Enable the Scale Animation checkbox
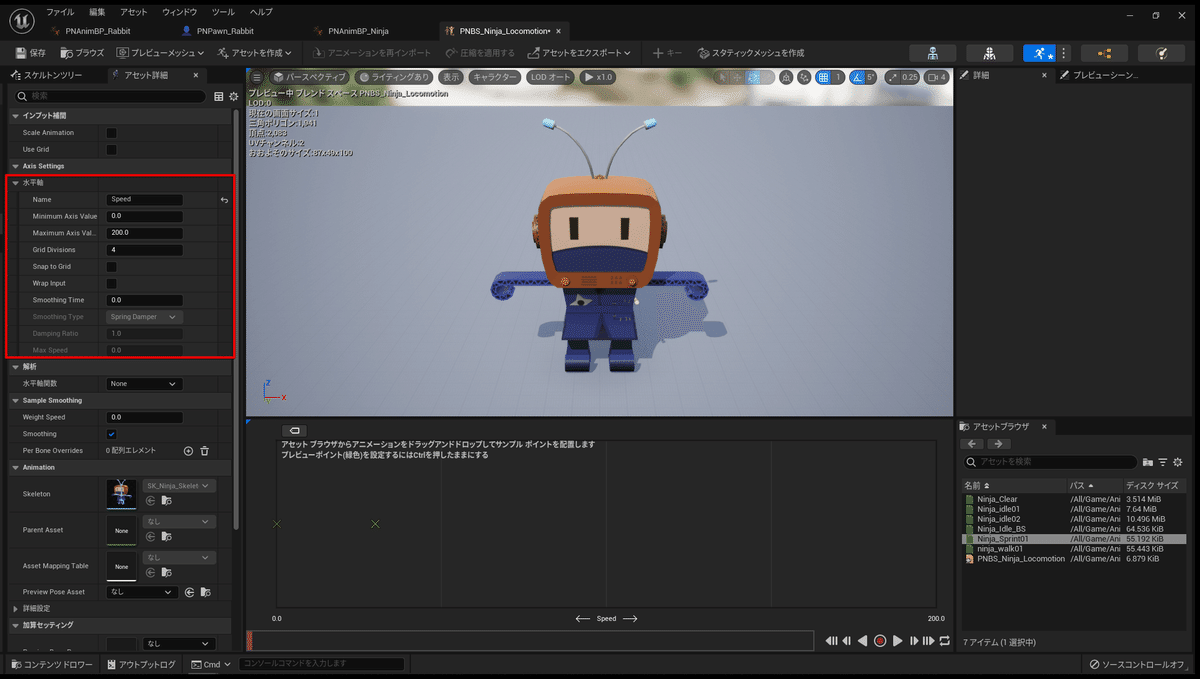Viewport: 1200px width, 679px height. click(112, 133)
